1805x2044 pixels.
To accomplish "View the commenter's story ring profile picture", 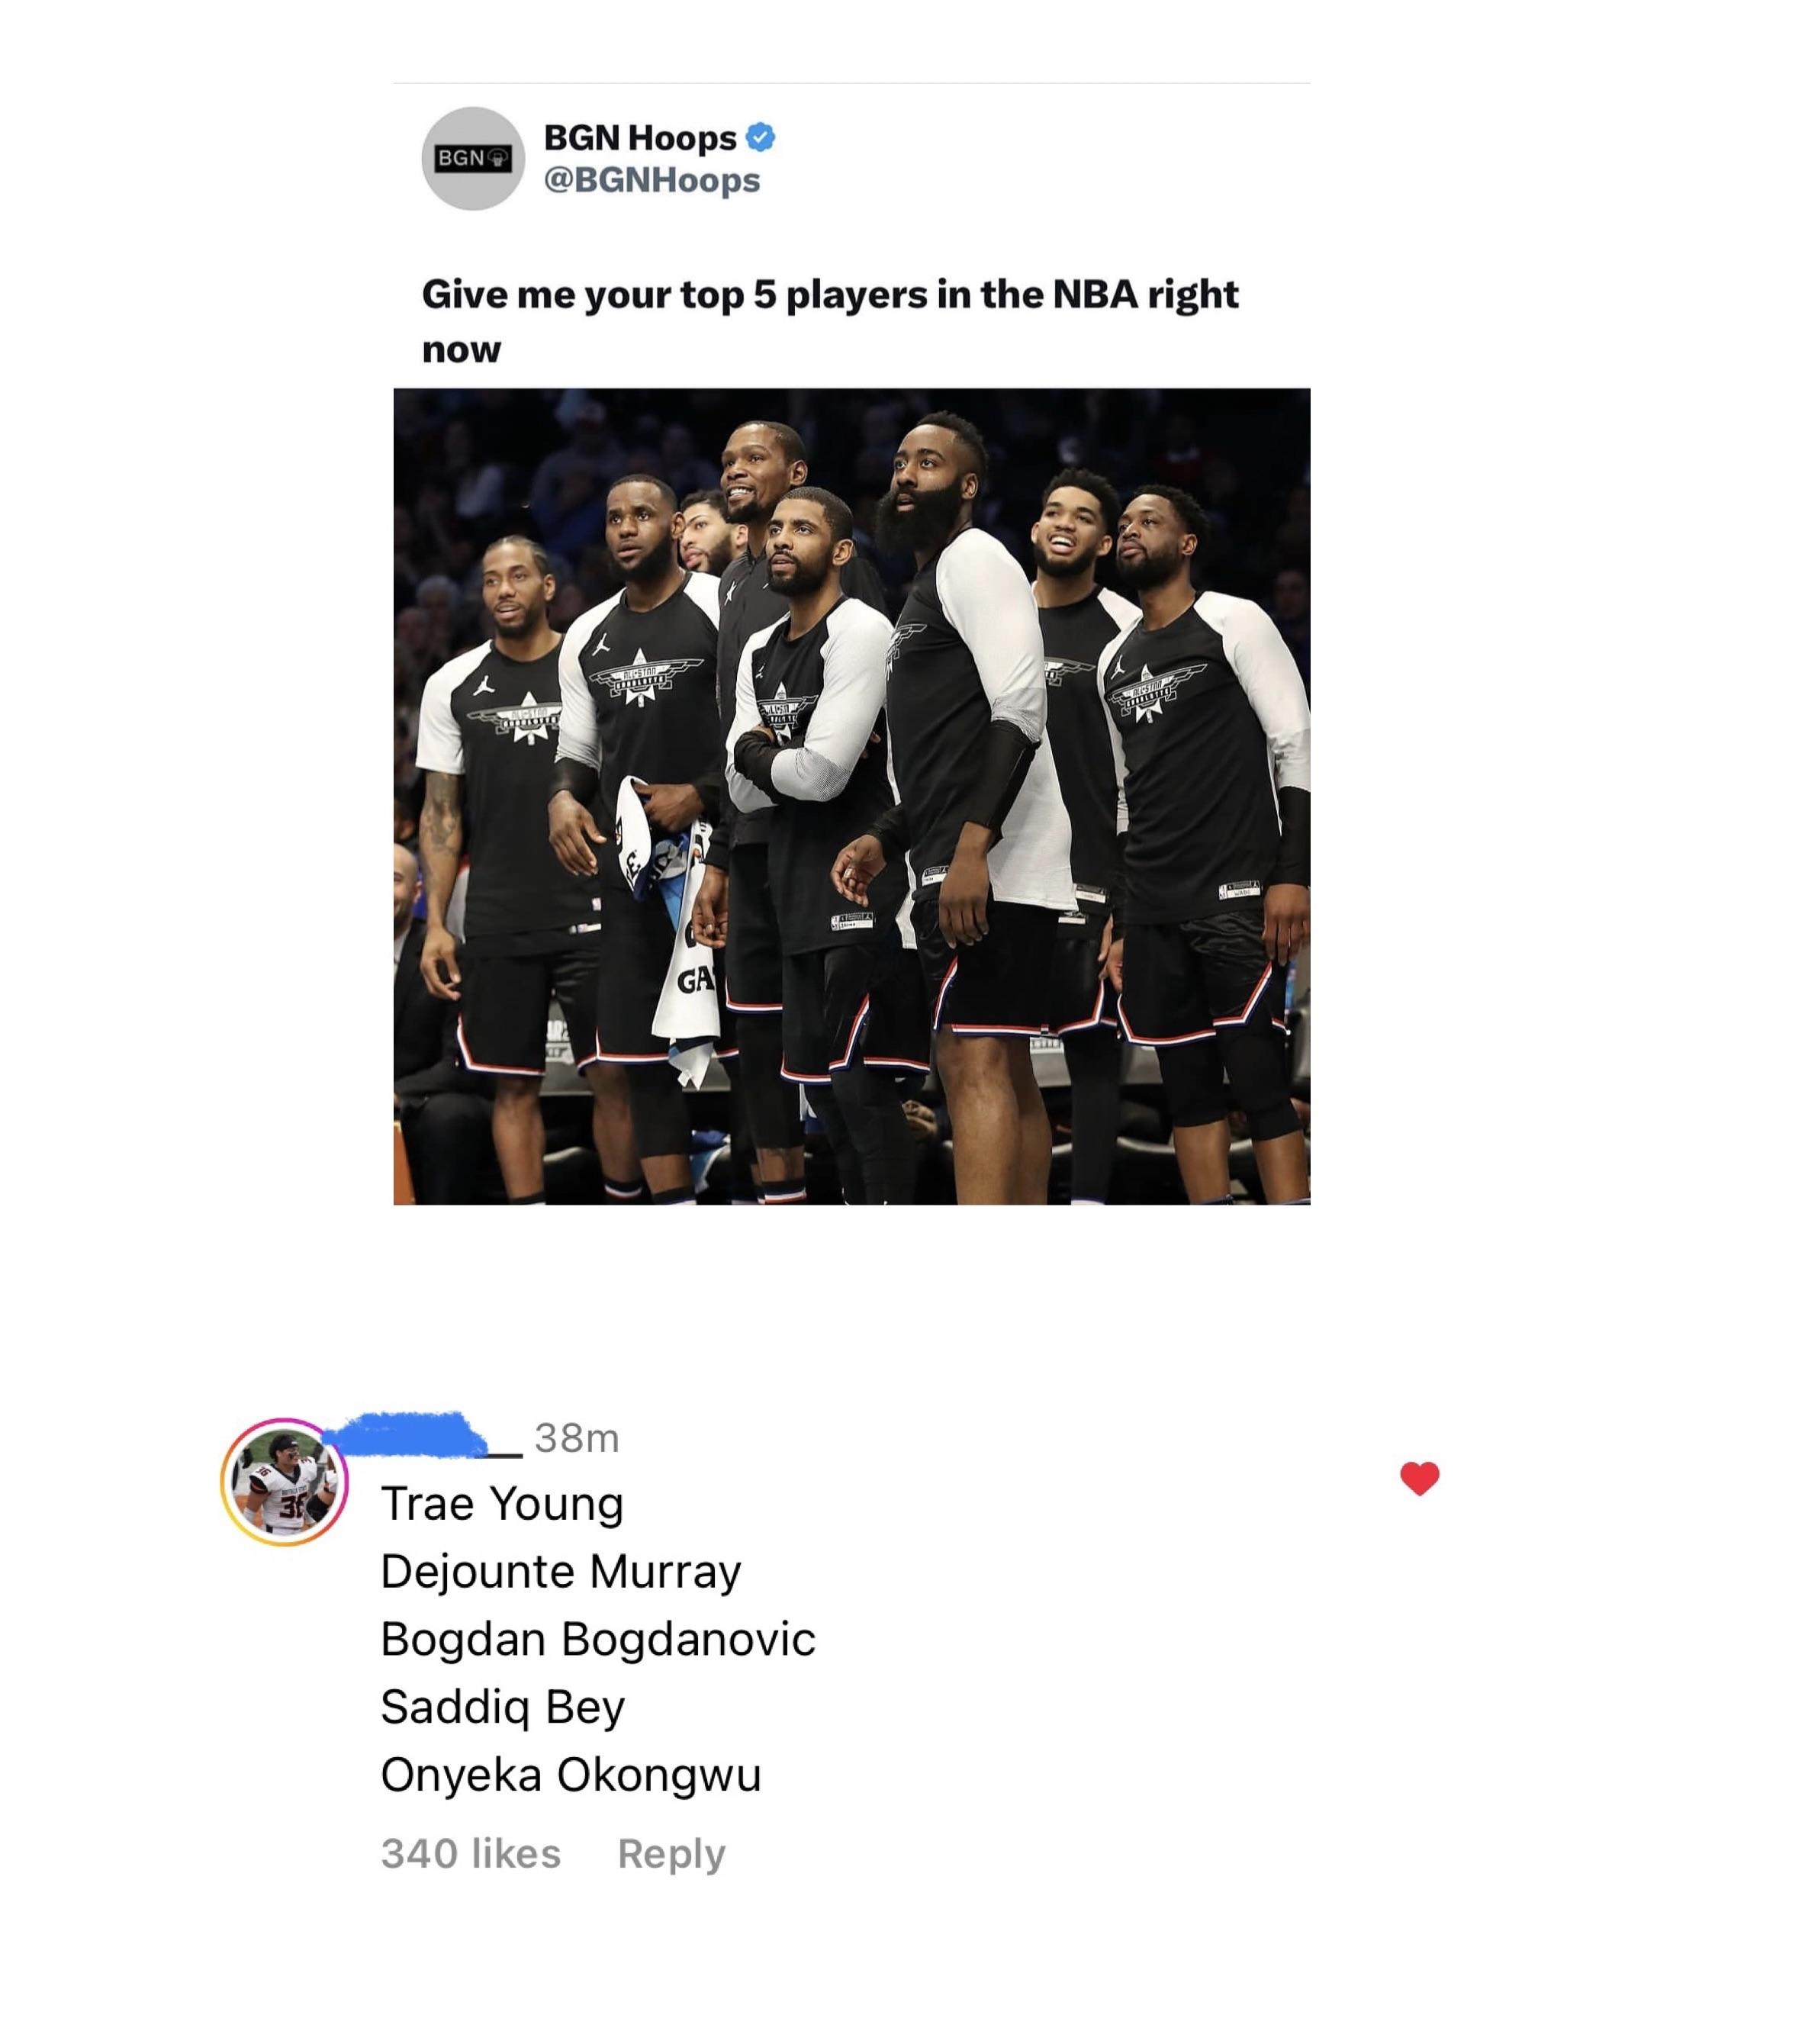I will (x=284, y=1482).
